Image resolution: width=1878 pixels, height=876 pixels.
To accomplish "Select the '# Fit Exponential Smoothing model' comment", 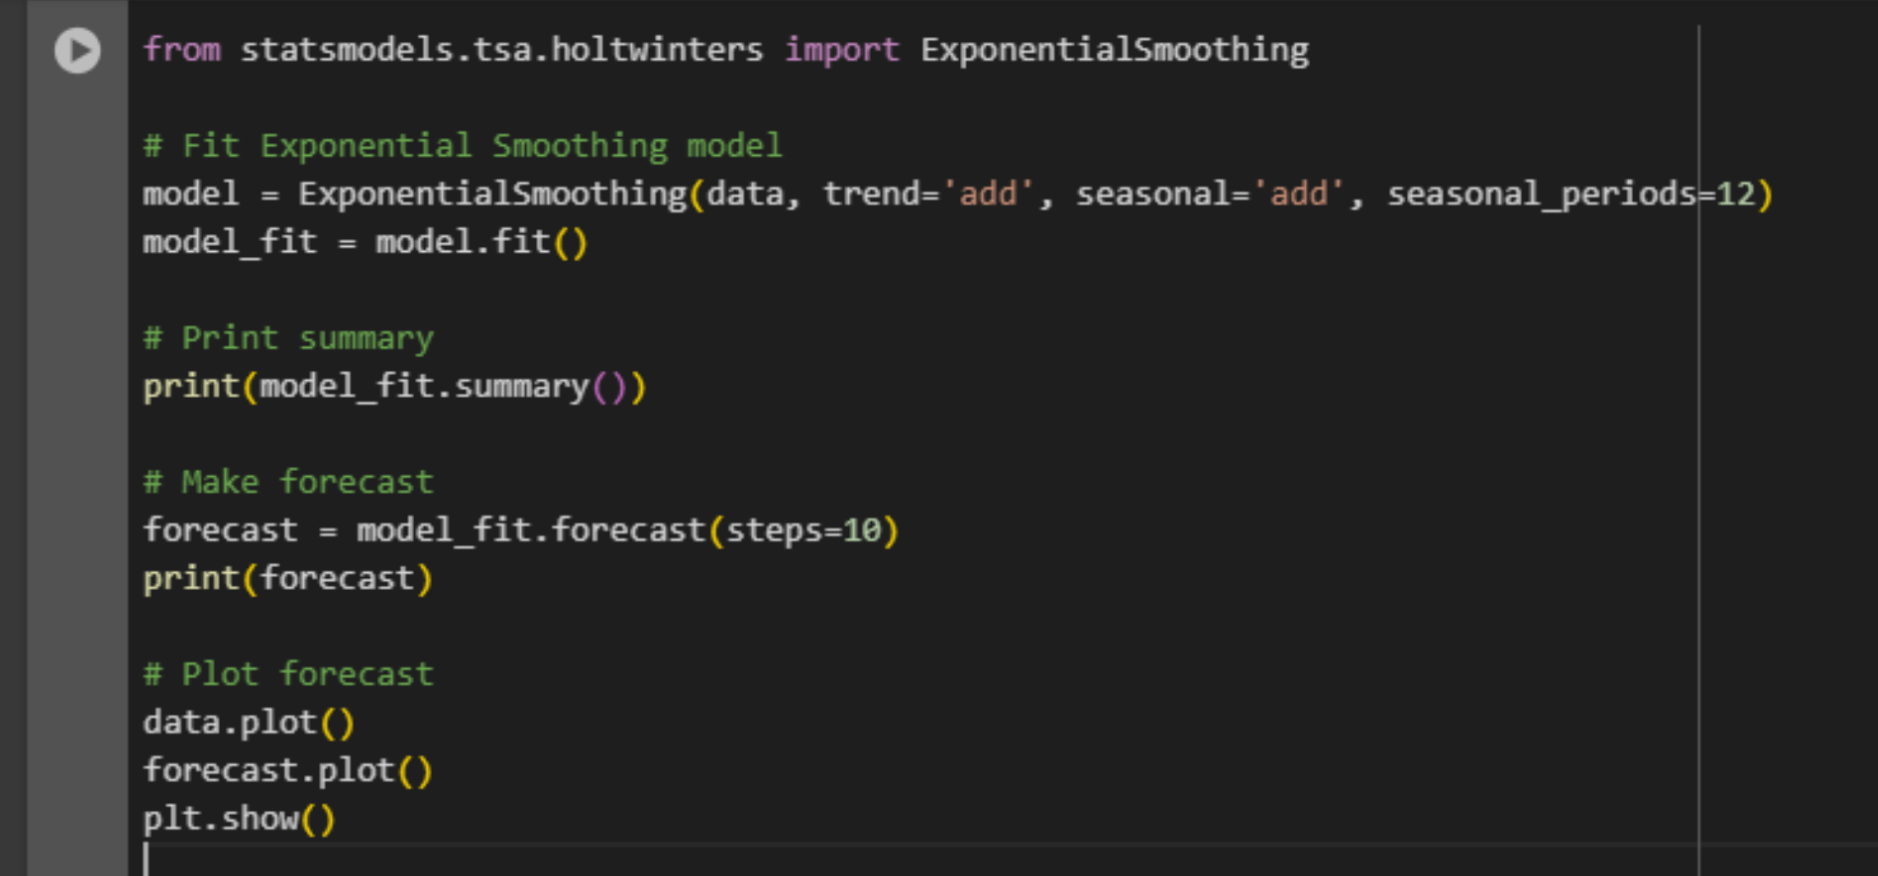I will (x=462, y=146).
